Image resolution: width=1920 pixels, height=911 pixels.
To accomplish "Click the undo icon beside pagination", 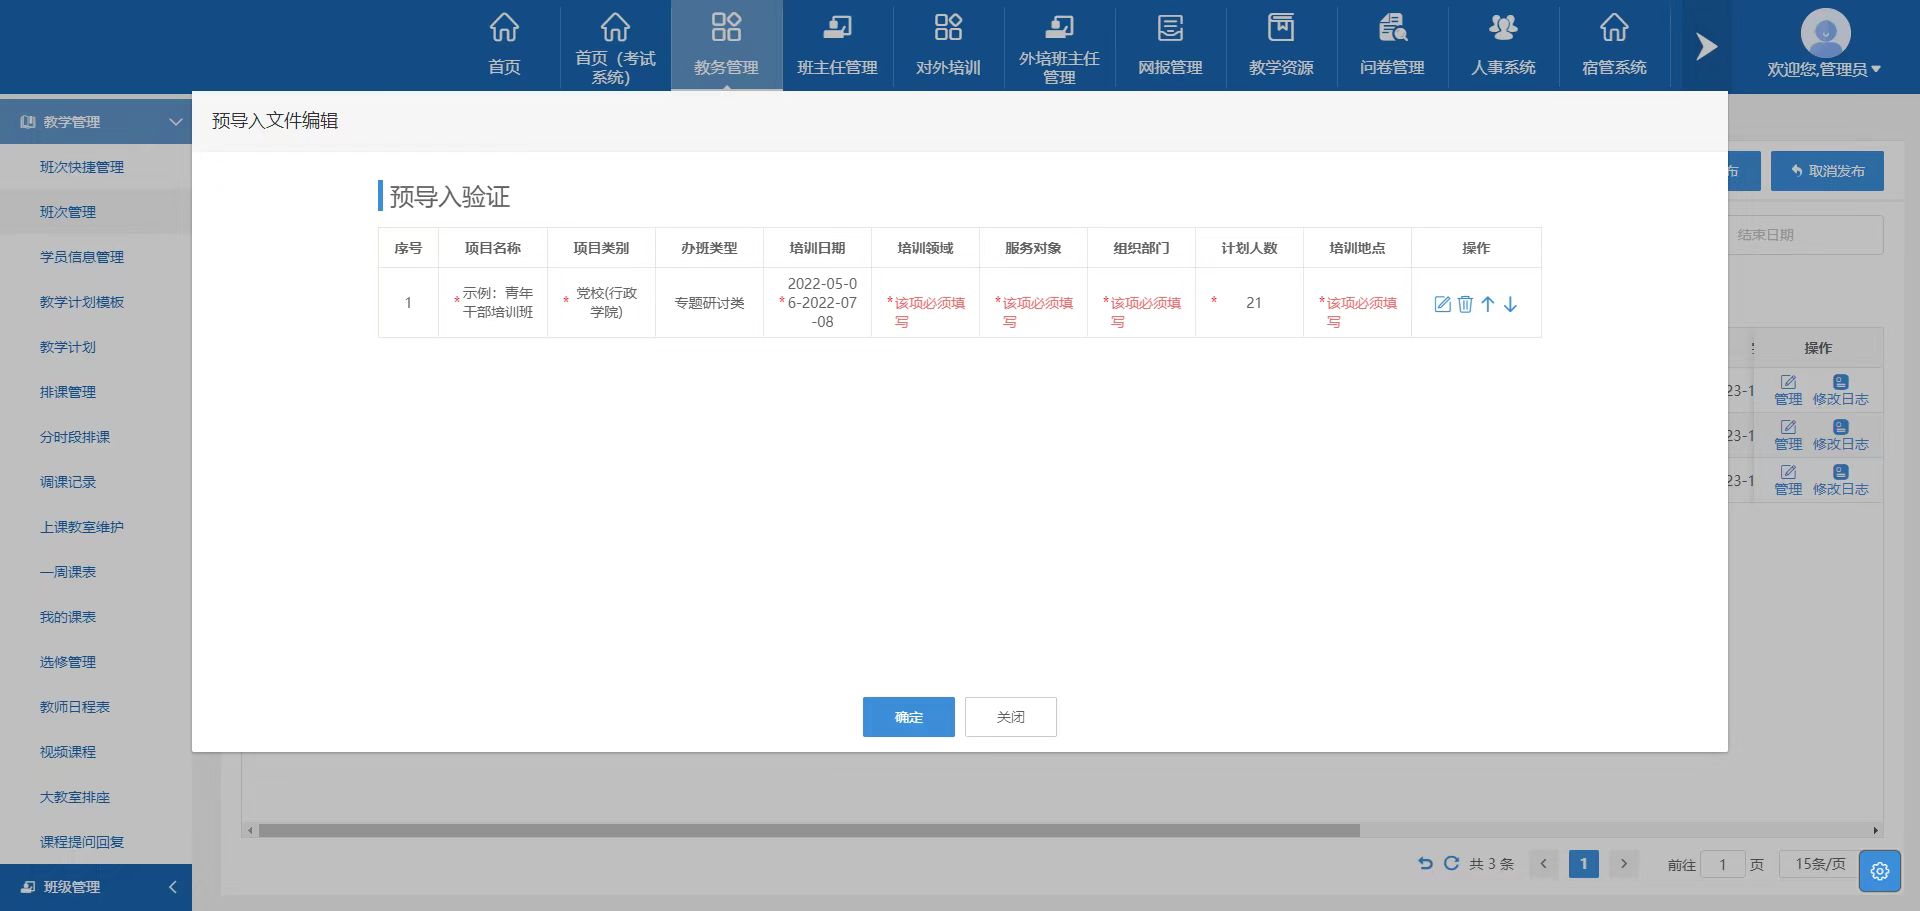I will point(1425,863).
